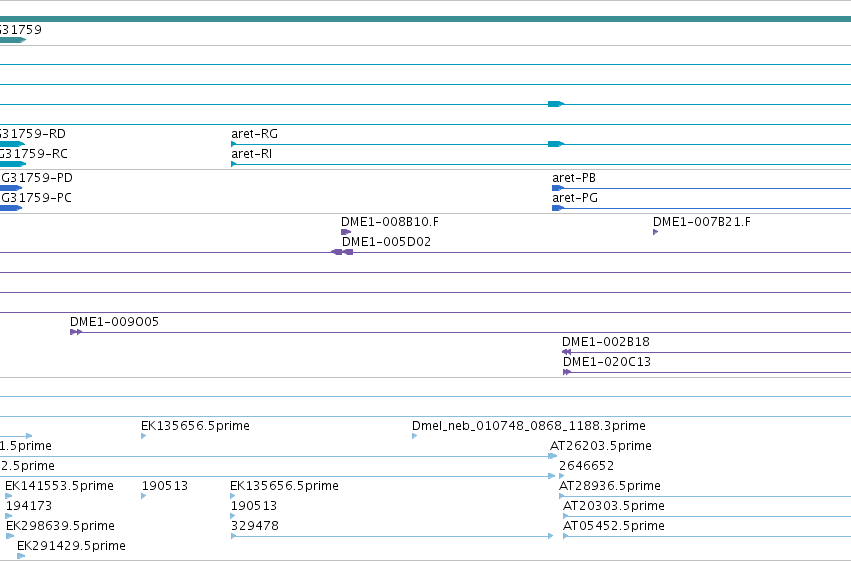Select the AT28936.5prime EST label
The image size is (851, 561).
click(x=610, y=486)
